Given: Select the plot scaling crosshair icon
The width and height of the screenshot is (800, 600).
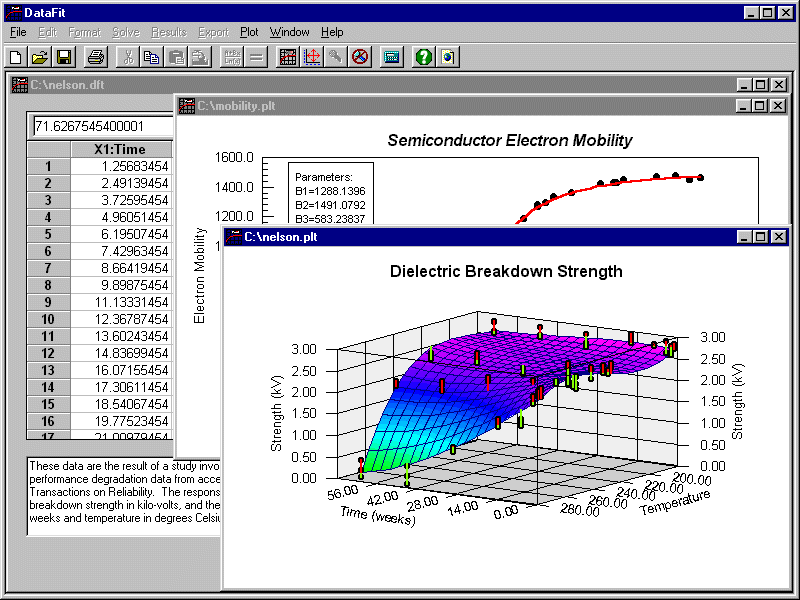Looking at the screenshot, I should (x=311, y=57).
